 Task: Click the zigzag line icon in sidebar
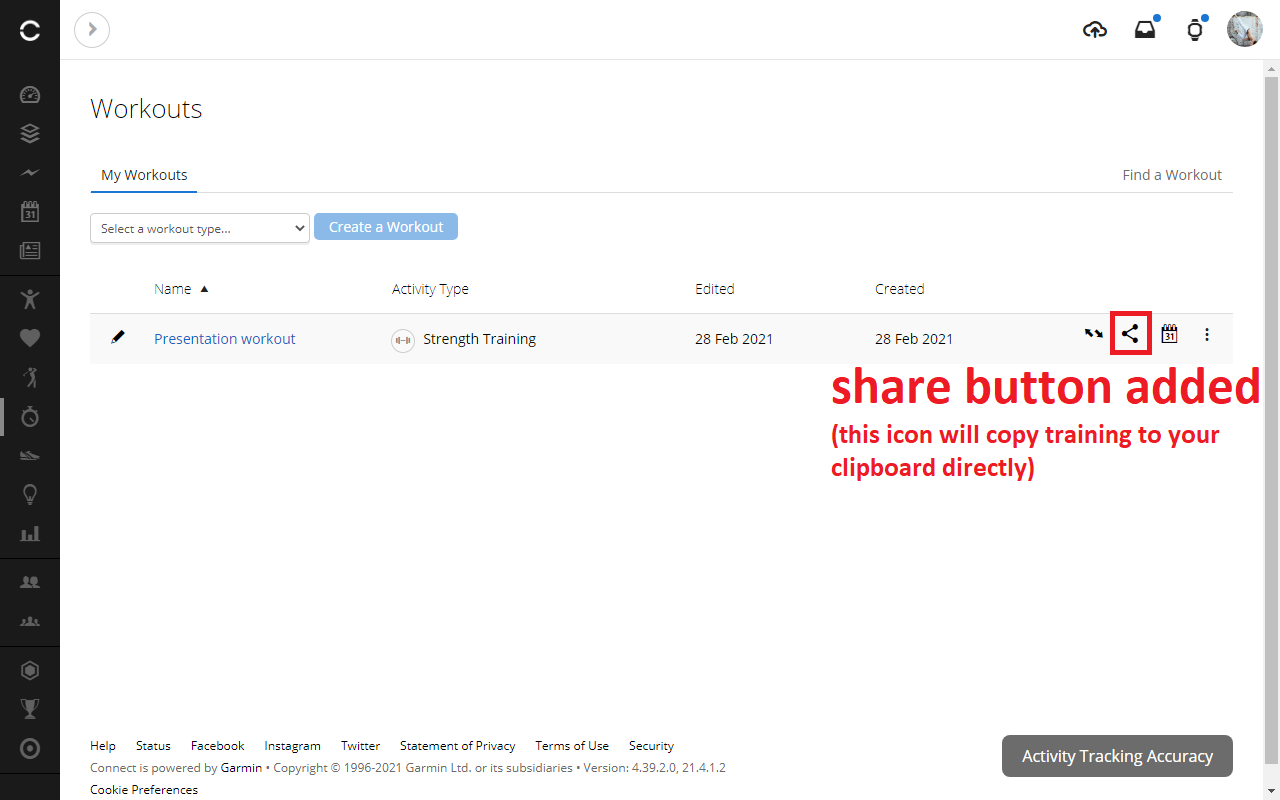[30, 173]
